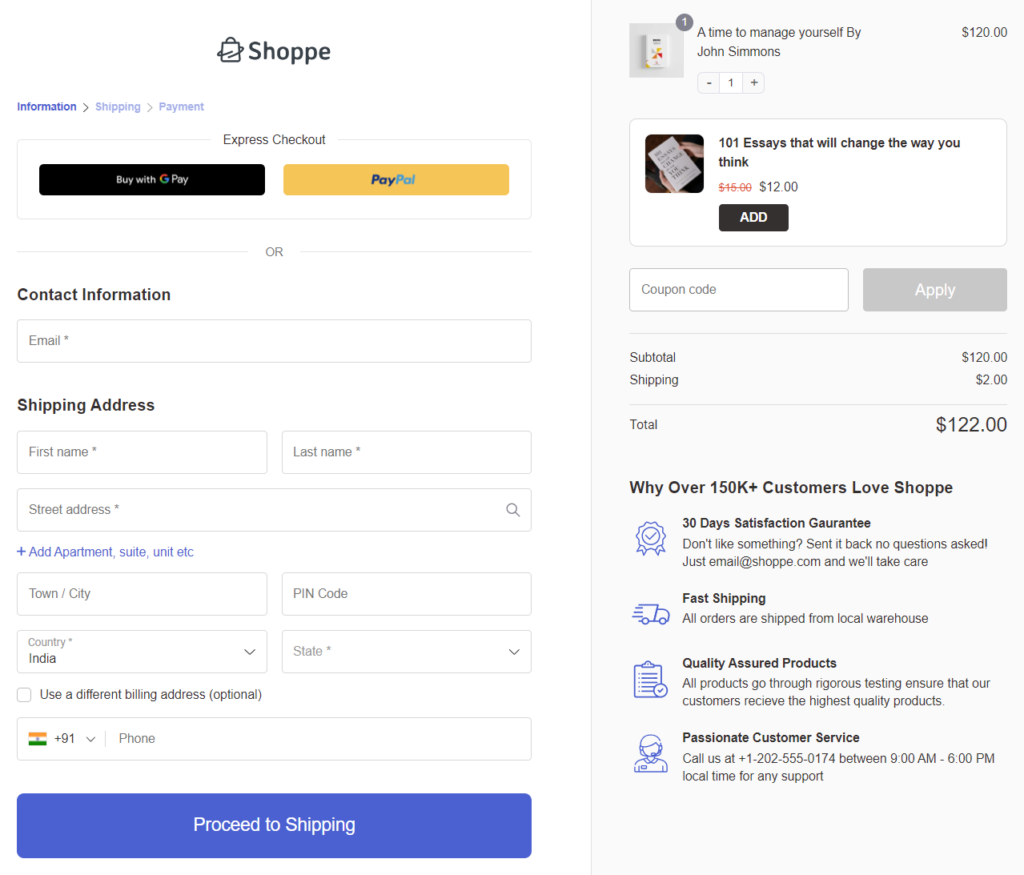This screenshot has height=875, width=1024.
Task: Open the State dropdown
Action: (406, 651)
